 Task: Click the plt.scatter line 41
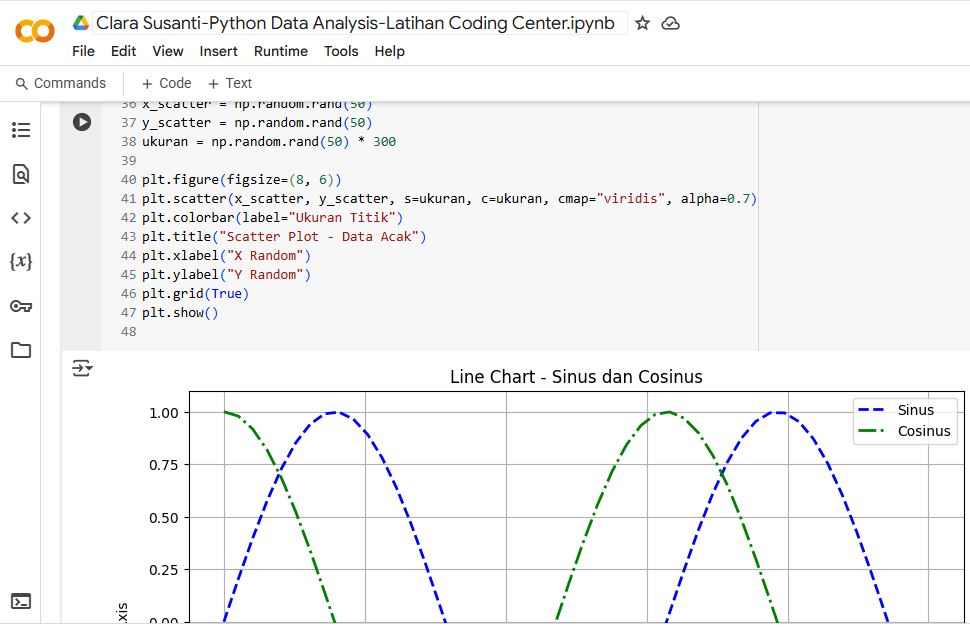(x=449, y=199)
